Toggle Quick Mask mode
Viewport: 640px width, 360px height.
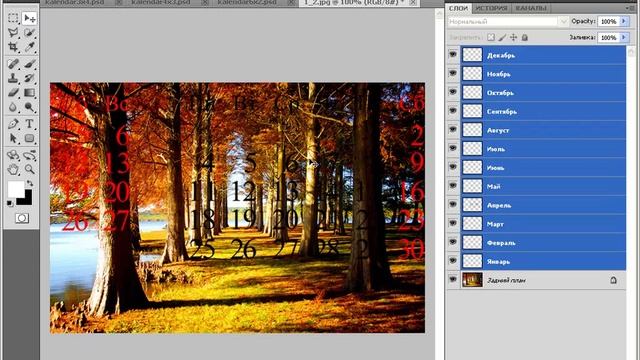(x=22, y=218)
